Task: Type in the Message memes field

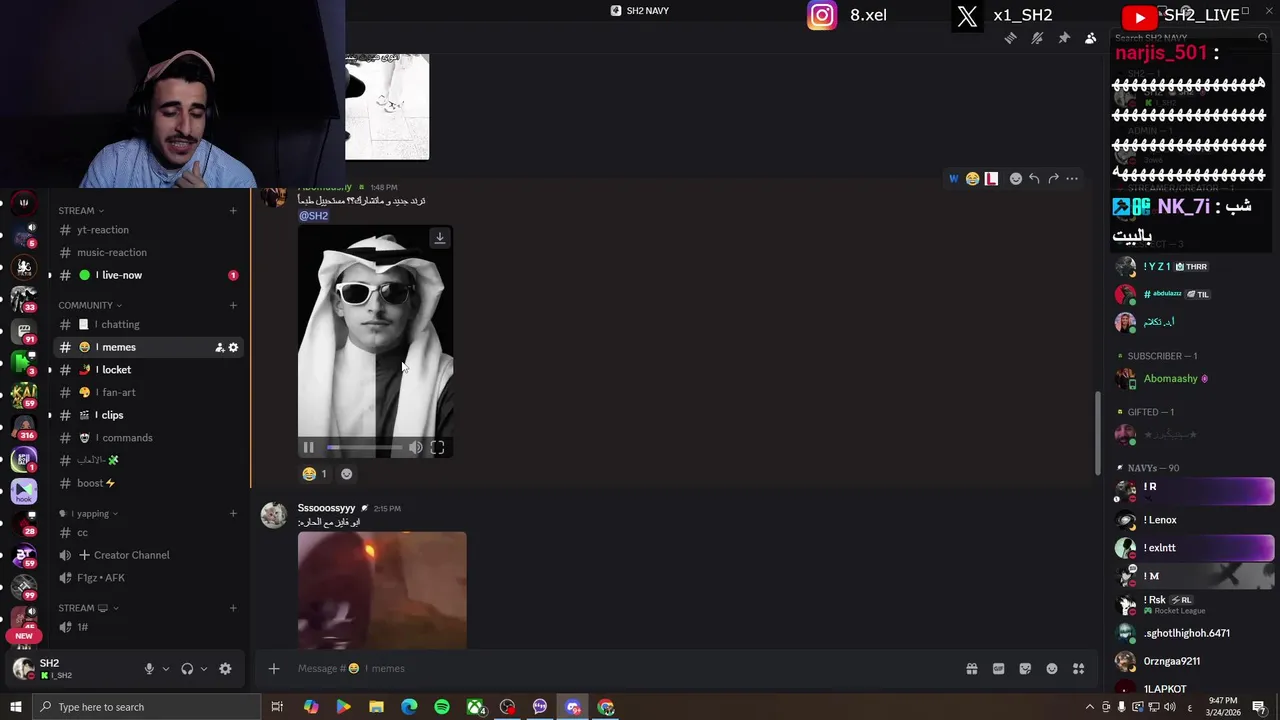Action: pos(620,669)
